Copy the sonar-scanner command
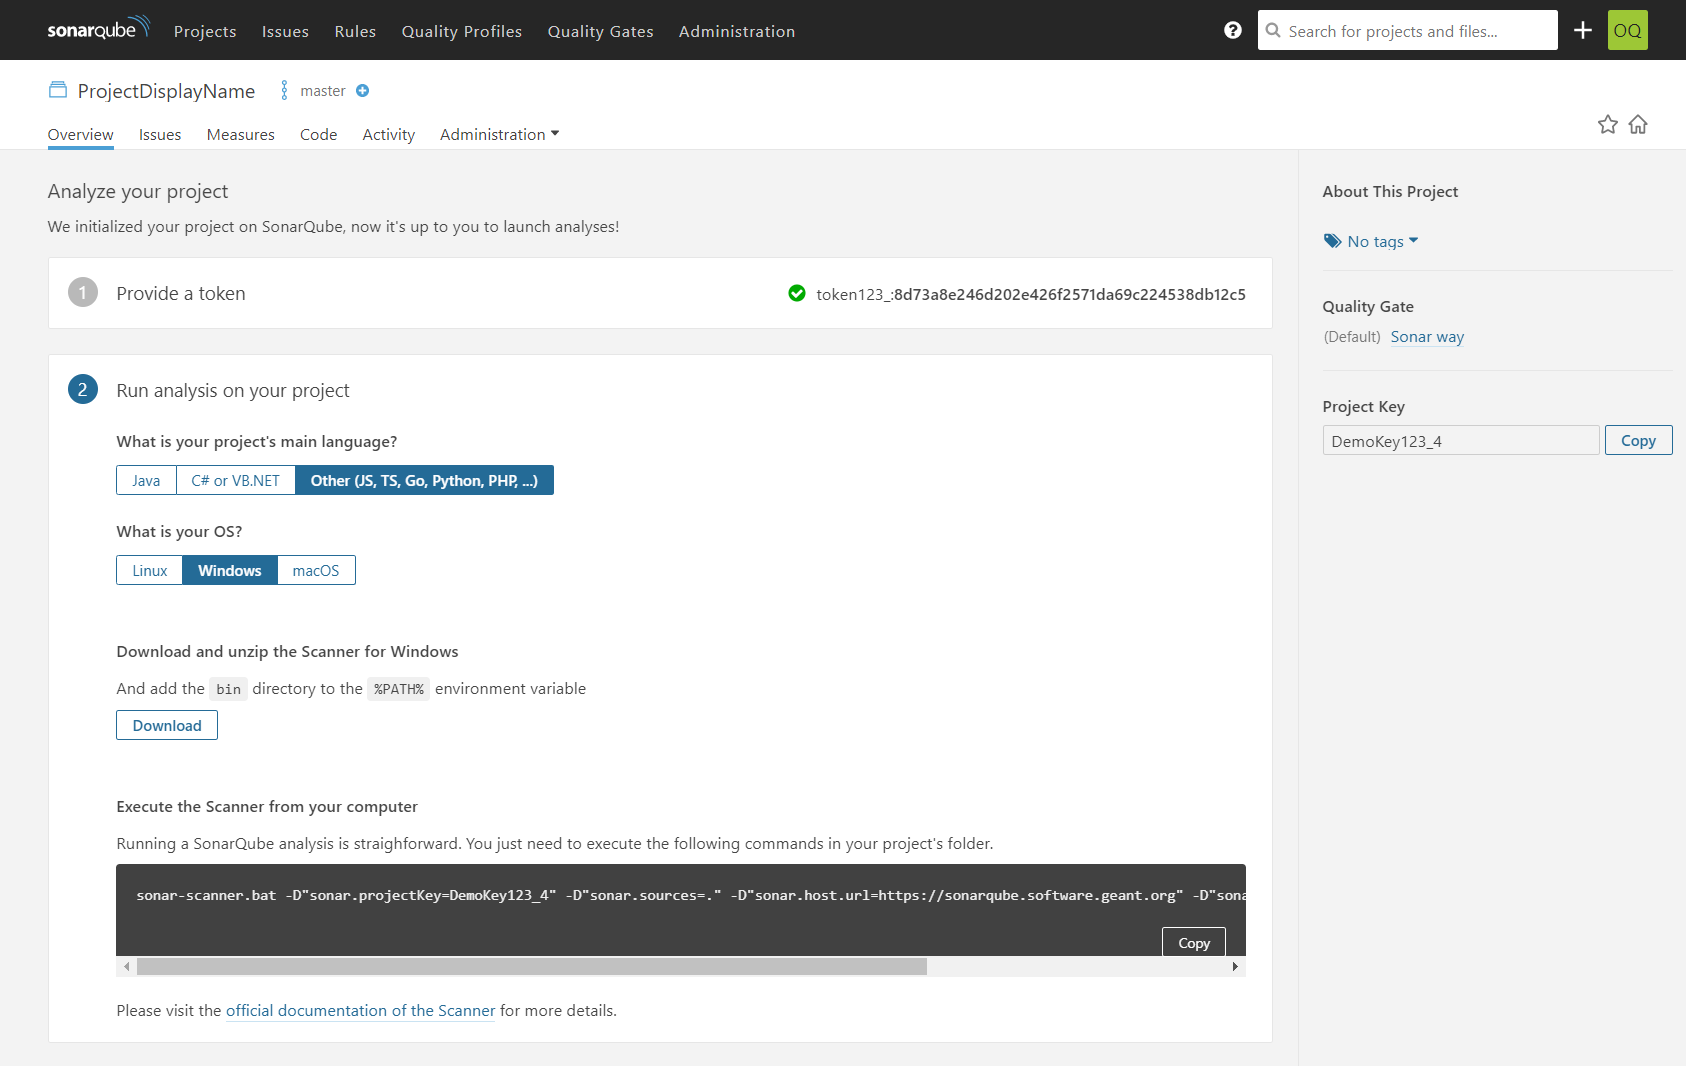Screen dimensions: 1686x1066 pos(1194,943)
